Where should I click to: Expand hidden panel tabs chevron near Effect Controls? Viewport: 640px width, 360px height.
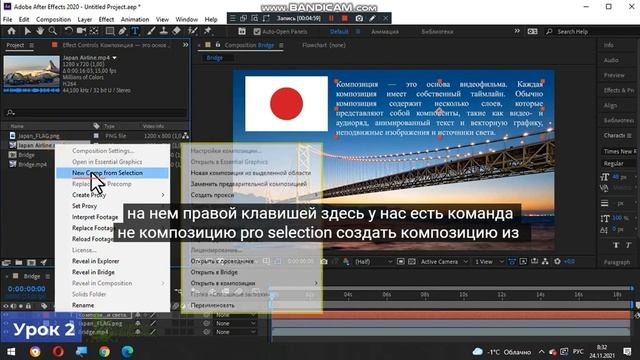pyautogui.click(x=185, y=45)
